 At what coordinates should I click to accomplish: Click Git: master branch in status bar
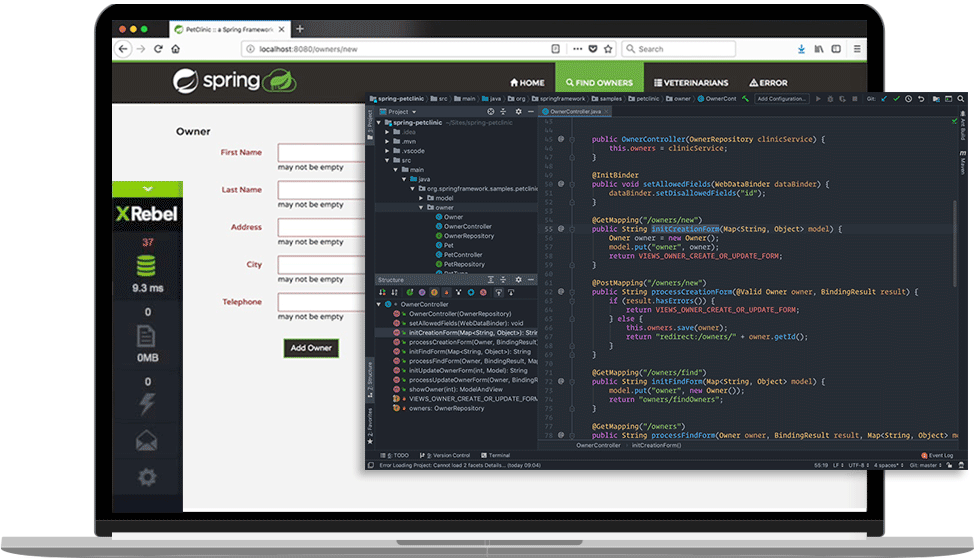point(924,465)
